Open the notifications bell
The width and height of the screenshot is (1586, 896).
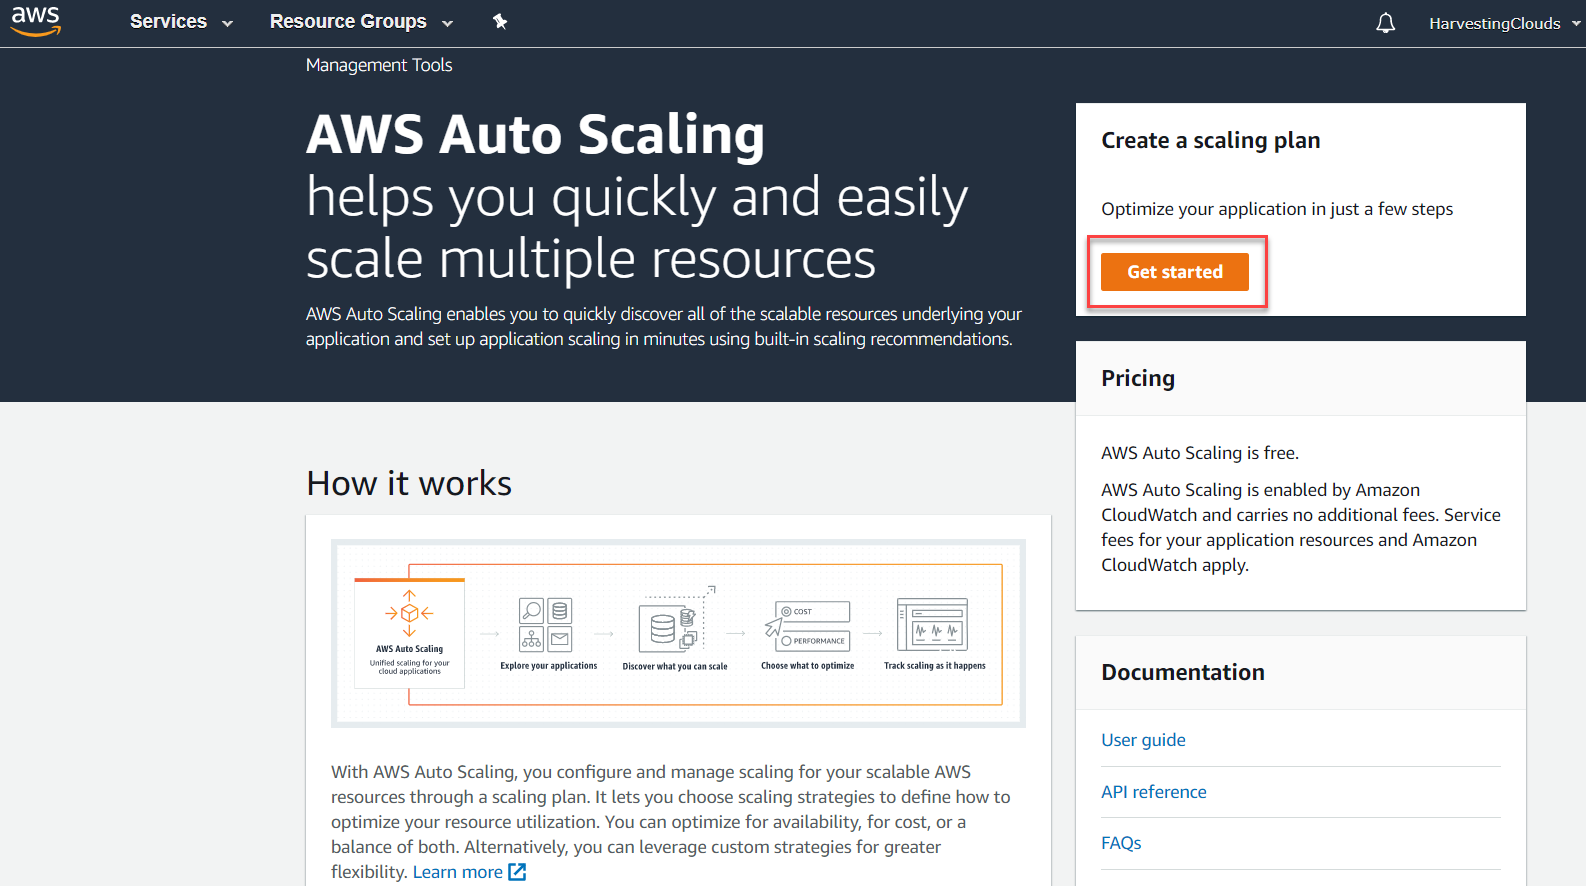[x=1385, y=23]
